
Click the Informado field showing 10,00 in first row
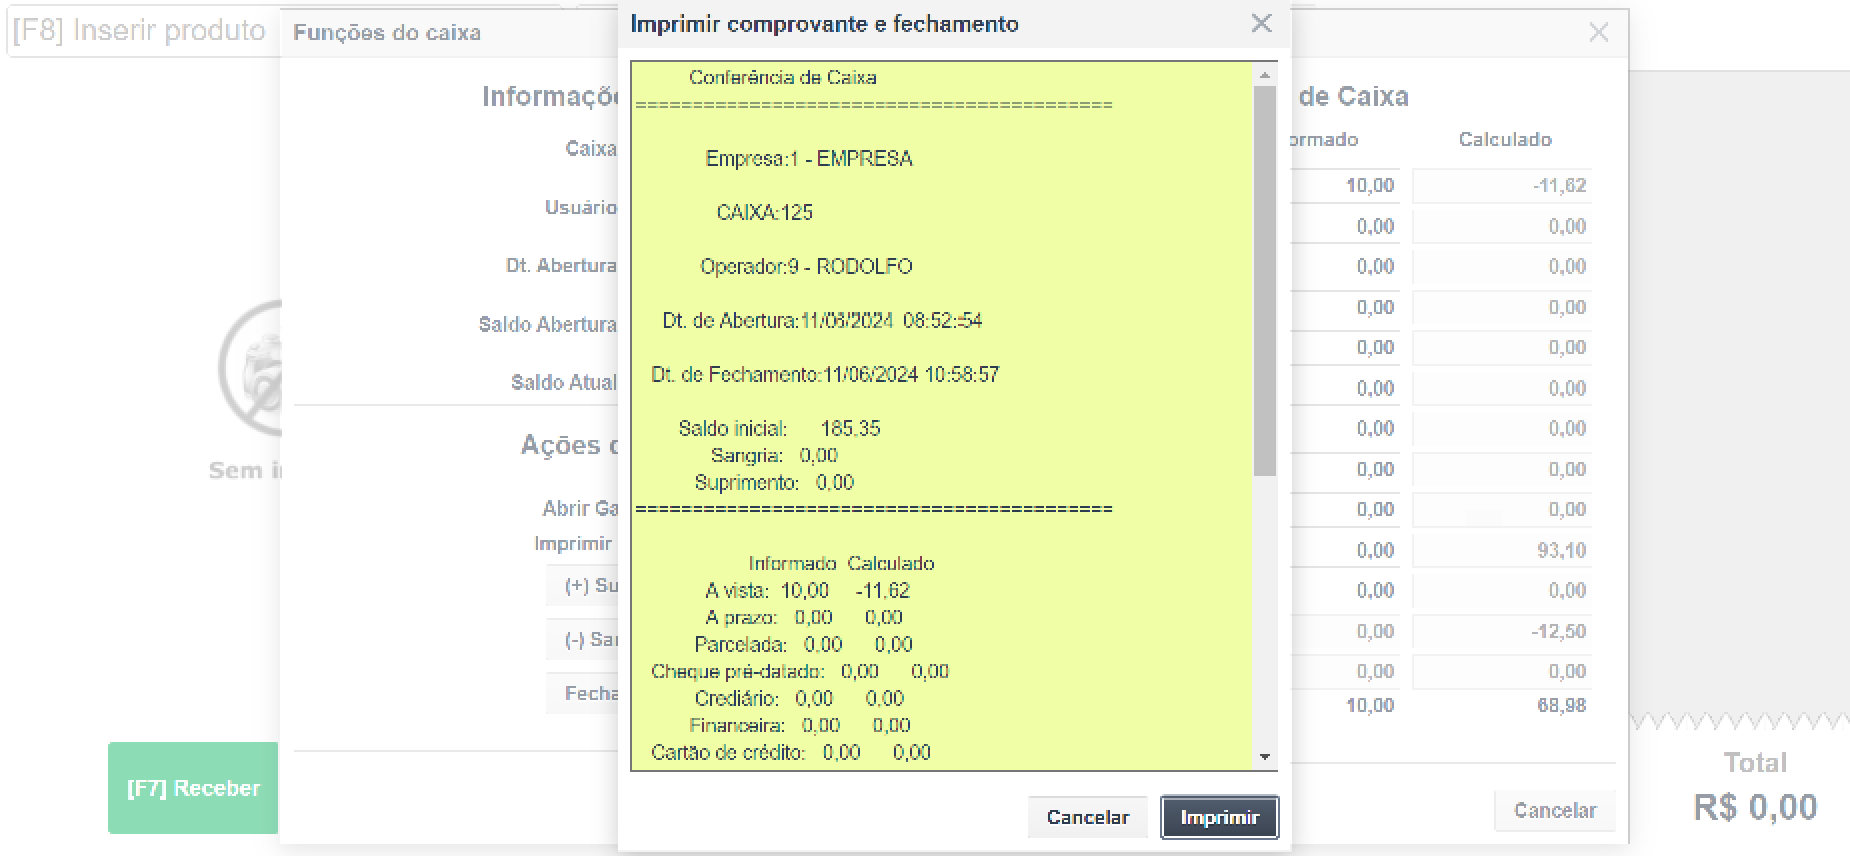point(1345,185)
